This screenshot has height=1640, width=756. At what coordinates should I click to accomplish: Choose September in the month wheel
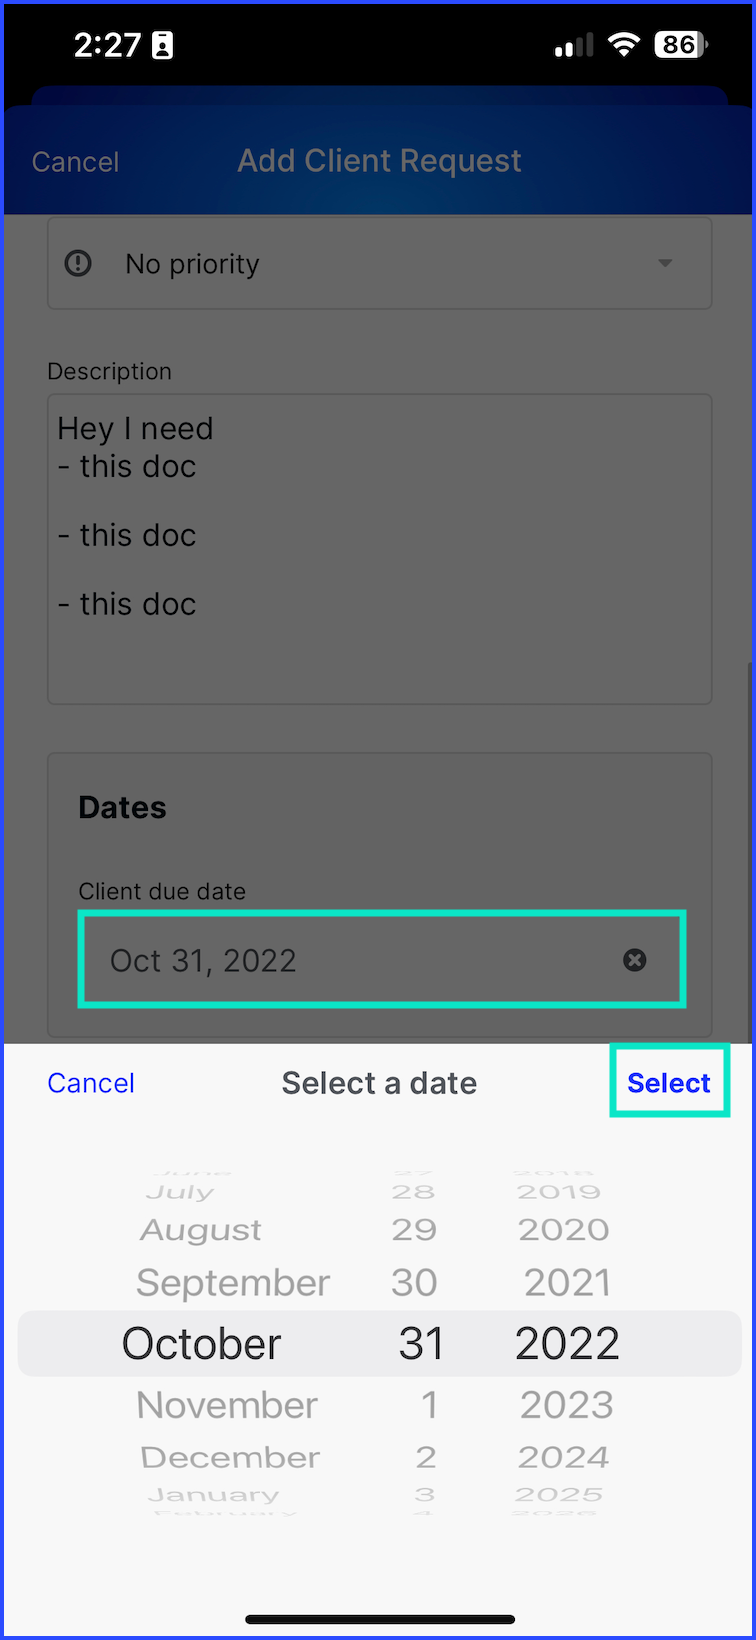pos(233,1283)
